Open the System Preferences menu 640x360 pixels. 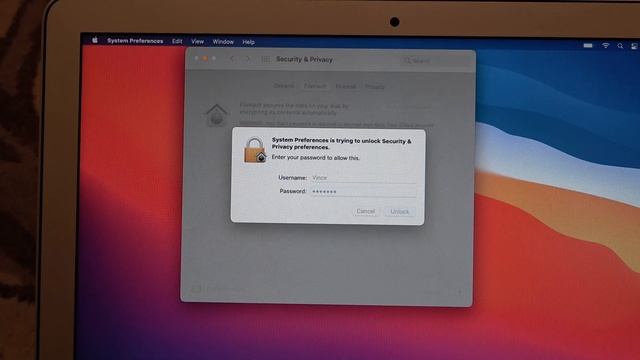coord(135,41)
